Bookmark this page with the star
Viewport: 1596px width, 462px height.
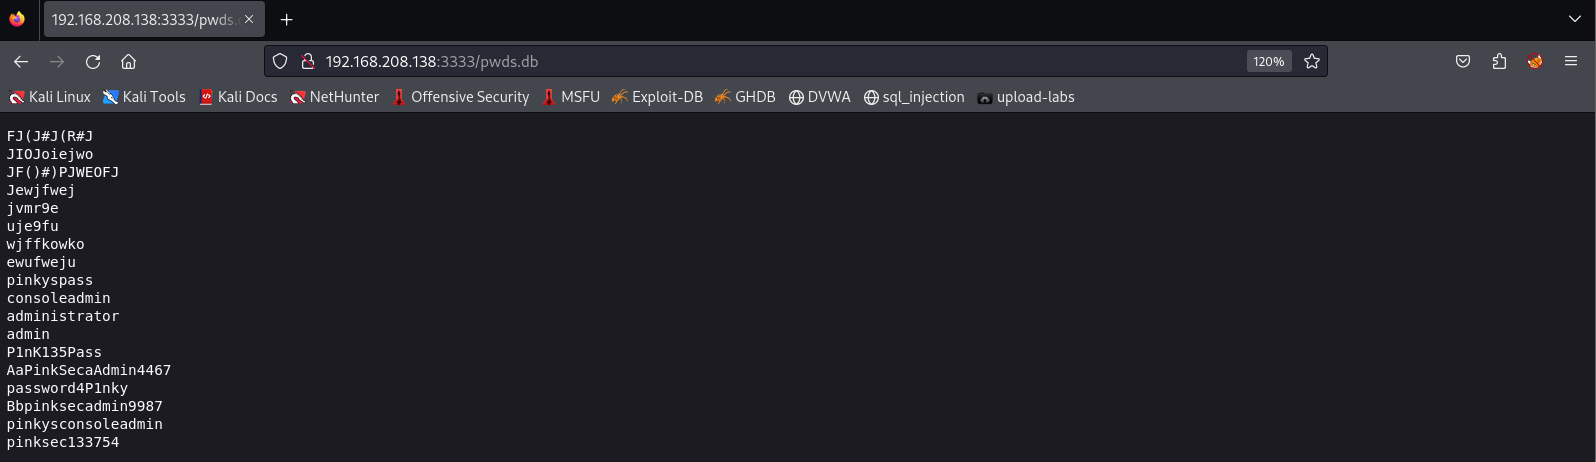[x=1312, y=62]
